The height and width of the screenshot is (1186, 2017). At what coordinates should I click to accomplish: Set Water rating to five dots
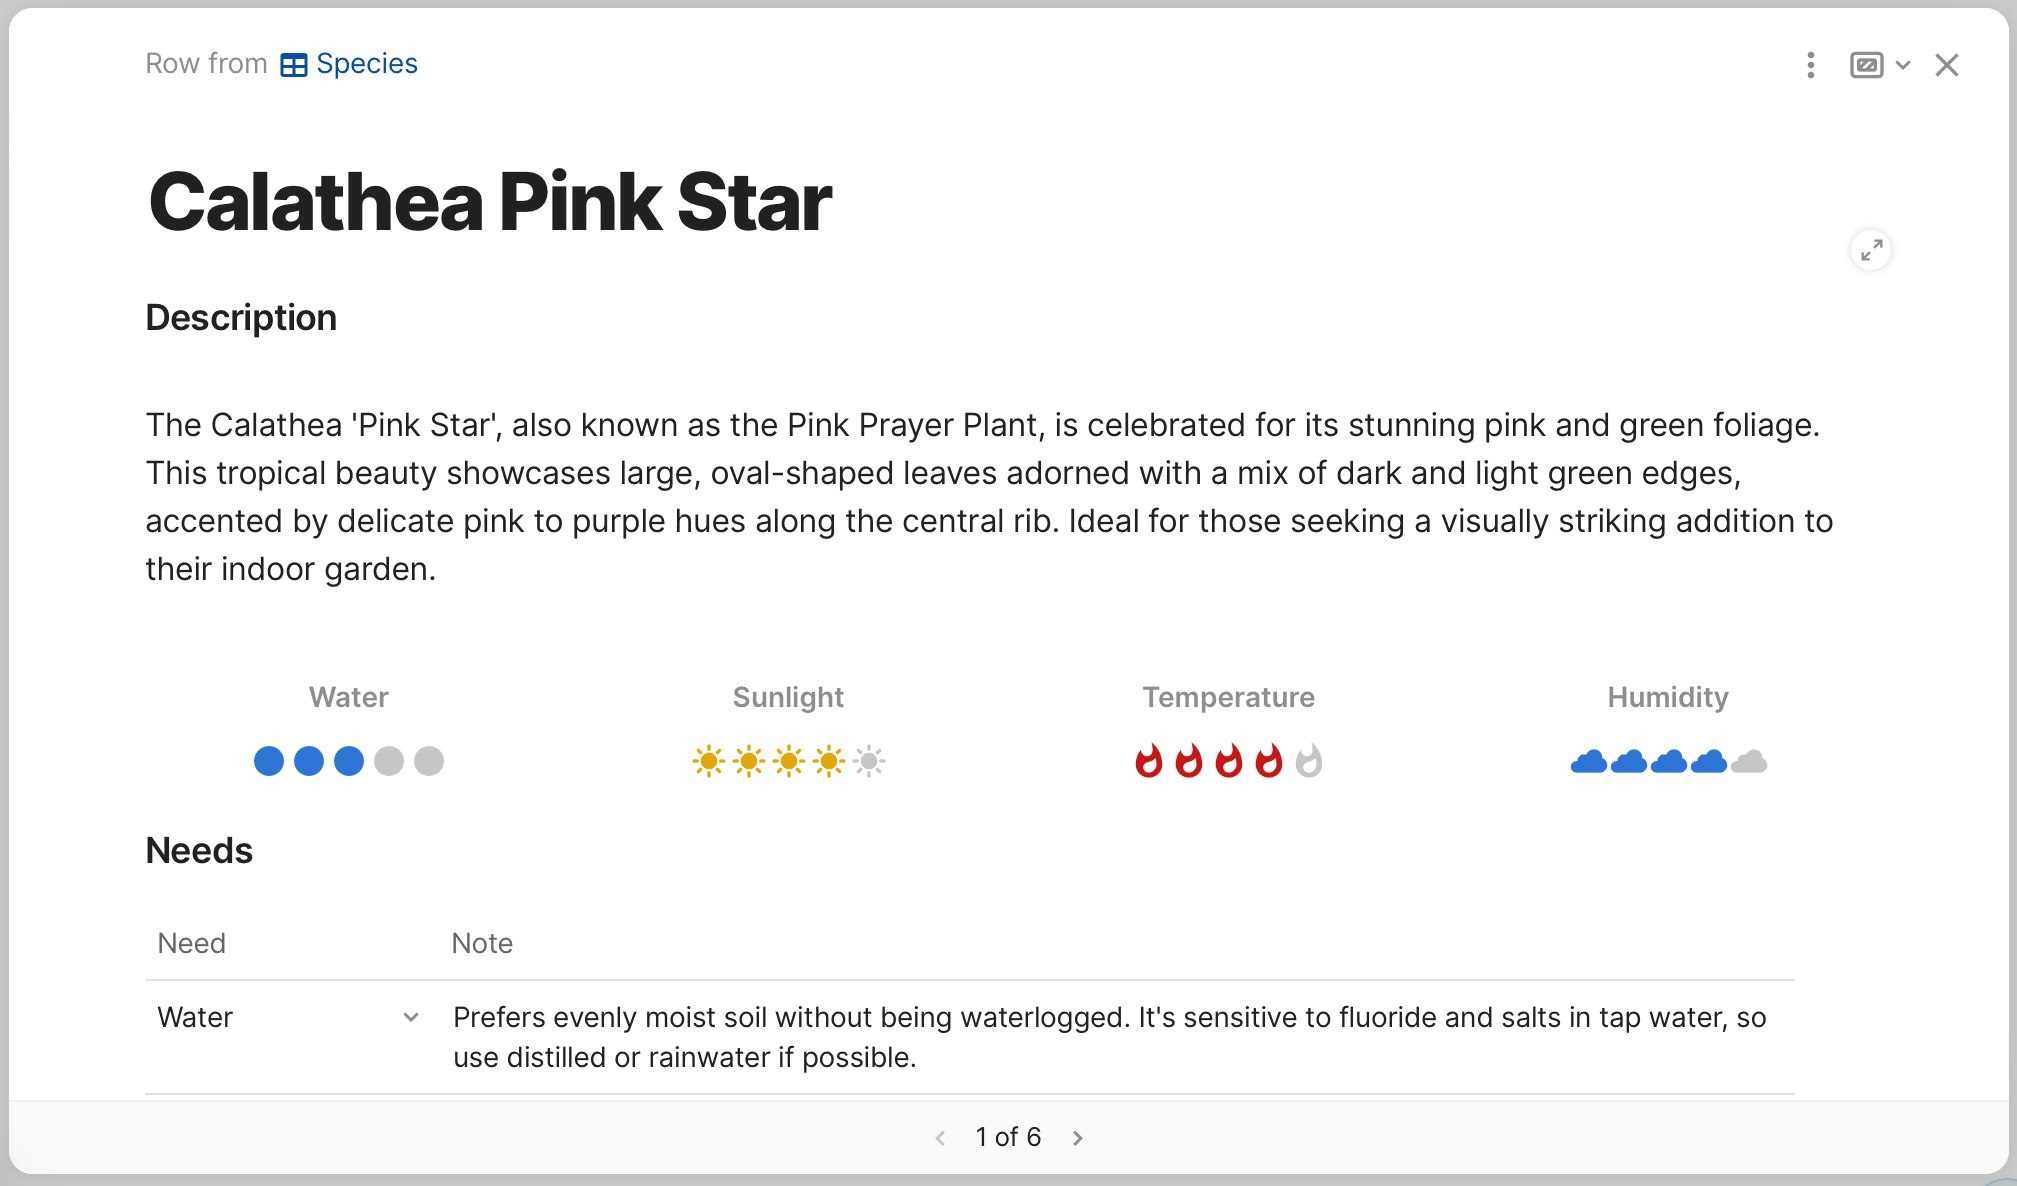coord(429,761)
